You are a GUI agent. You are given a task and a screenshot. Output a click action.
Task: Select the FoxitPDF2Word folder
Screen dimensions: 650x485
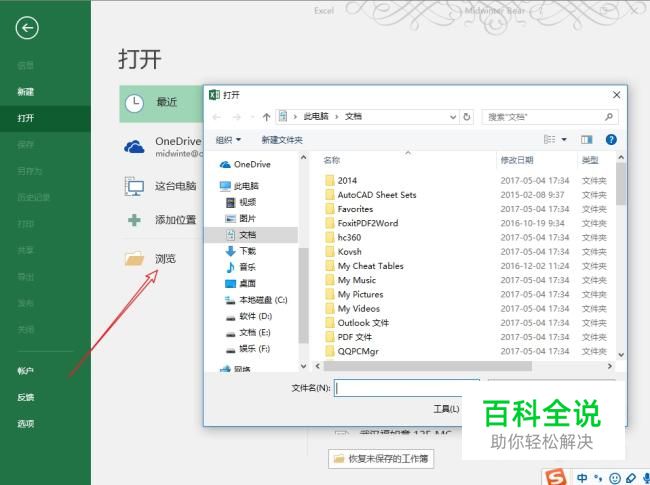coord(361,223)
